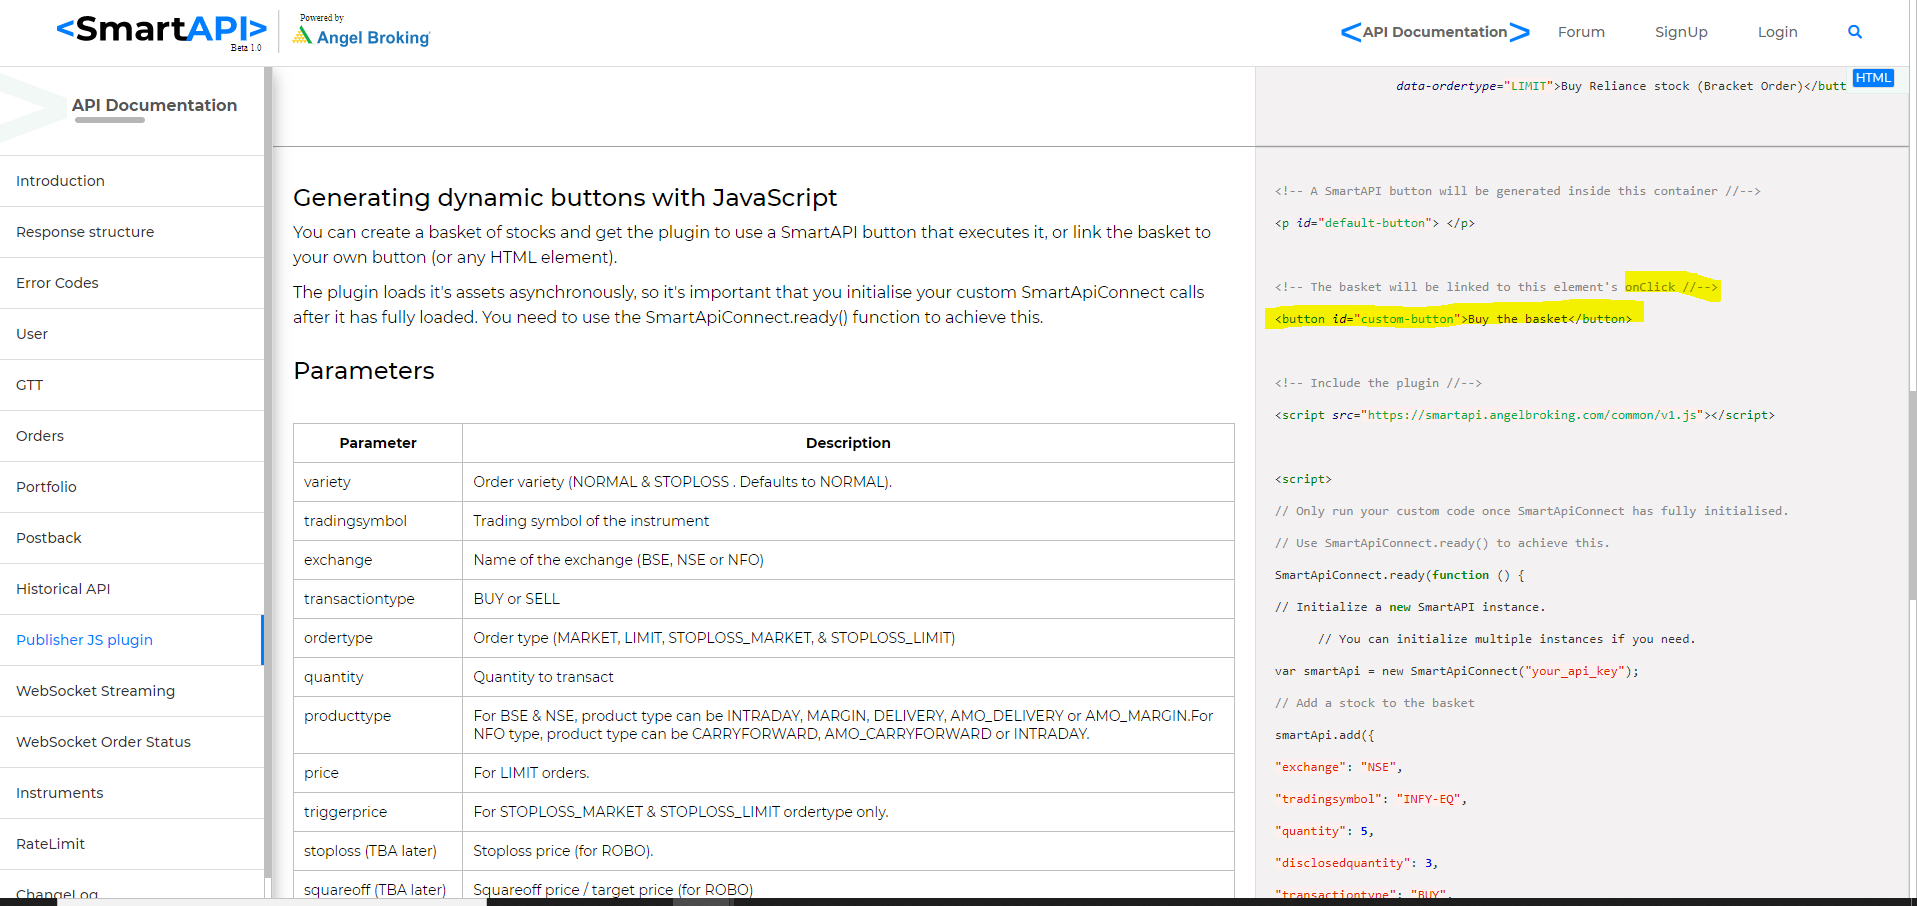Image resolution: width=1917 pixels, height=906 pixels.
Task: Select Introduction in the sidebar
Action: point(132,181)
